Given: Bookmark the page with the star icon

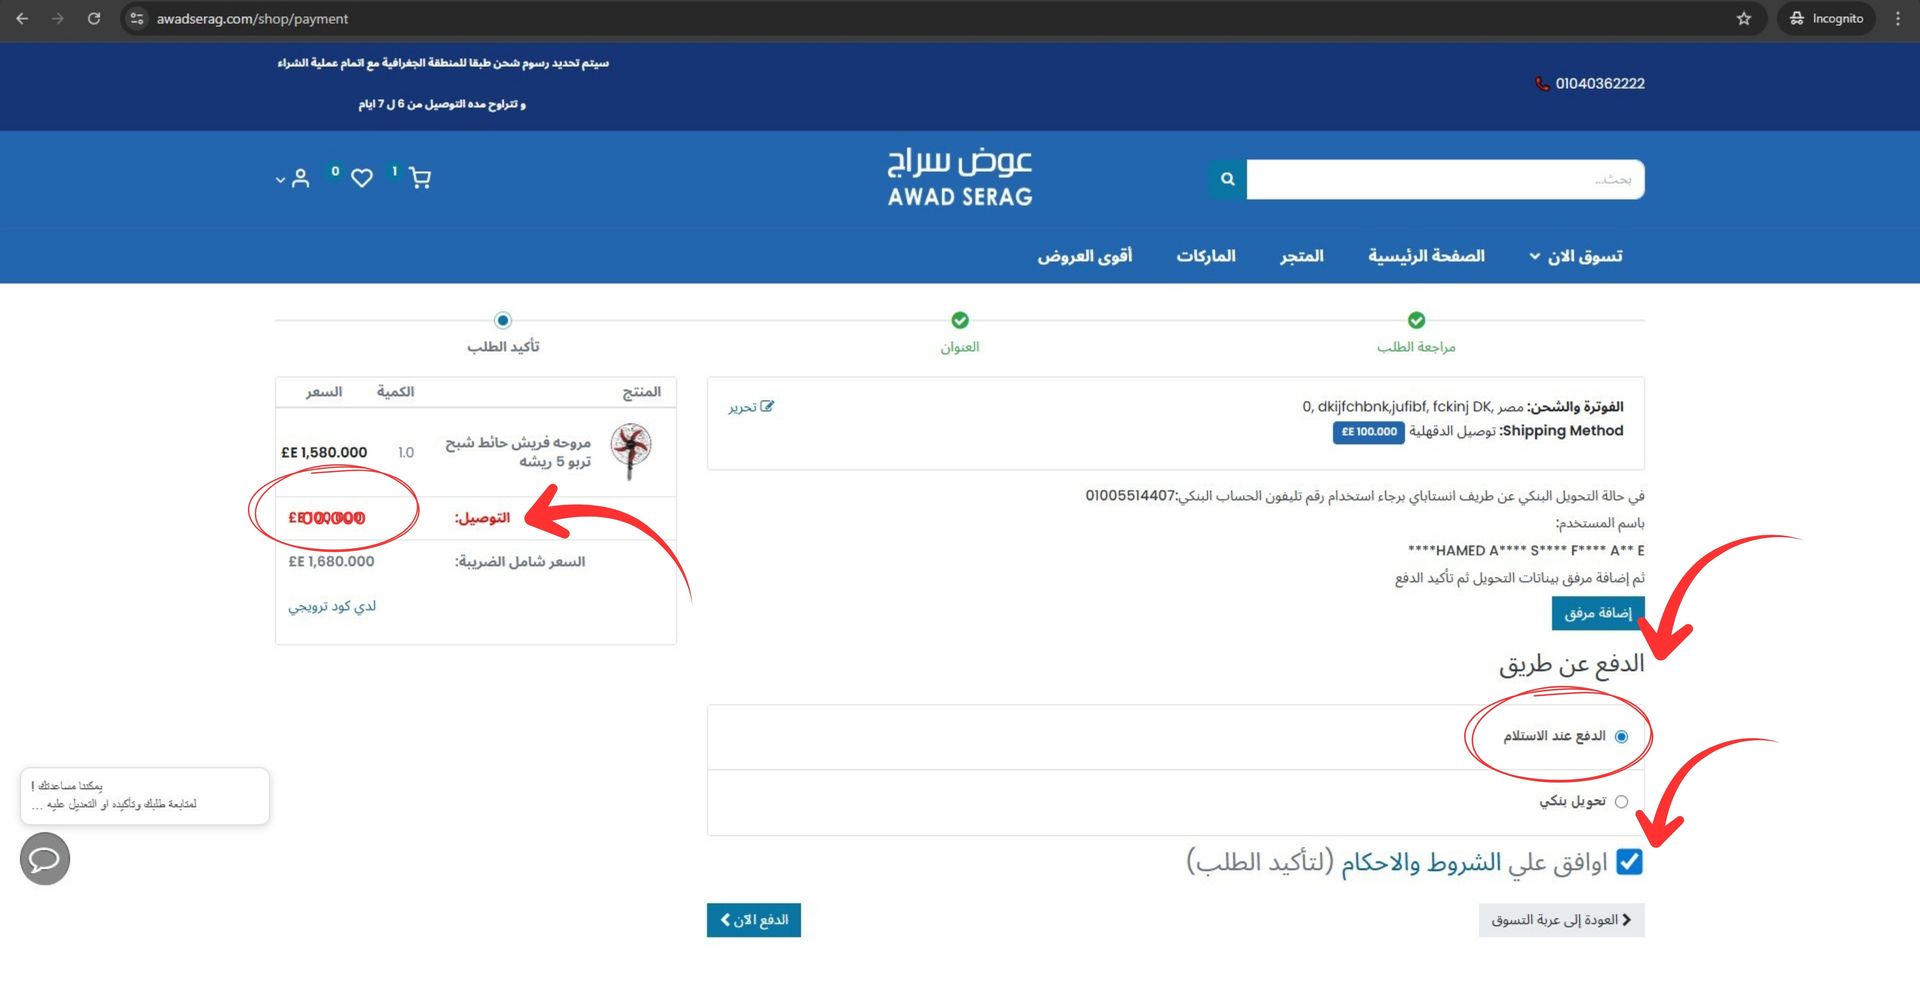Looking at the screenshot, I should click(x=1743, y=18).
